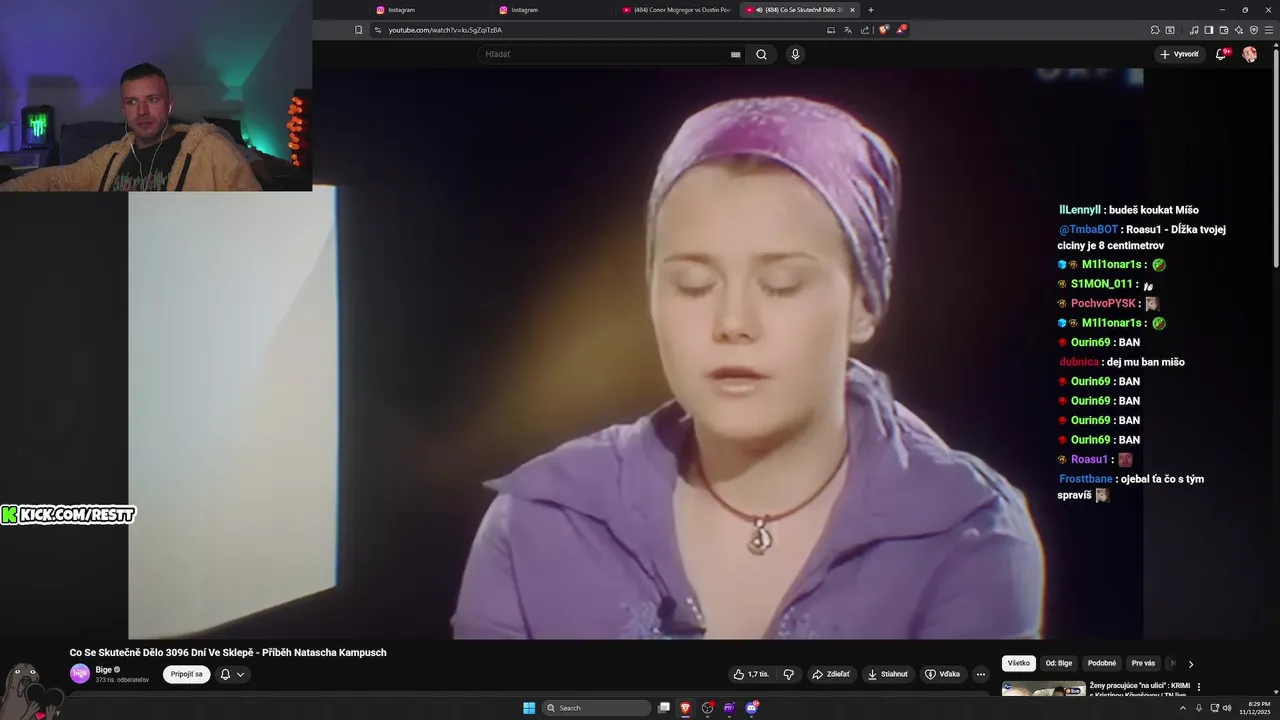
Task: Select the Všetko filter chip
Action: tap(1018, 663)
